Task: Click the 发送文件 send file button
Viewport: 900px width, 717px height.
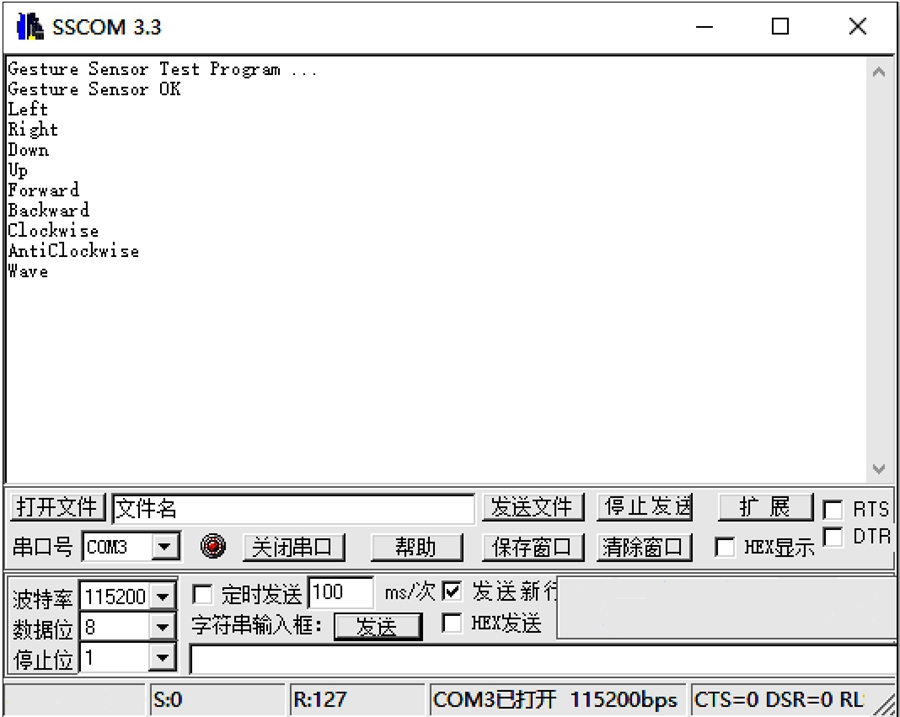Action: point(533,507)
